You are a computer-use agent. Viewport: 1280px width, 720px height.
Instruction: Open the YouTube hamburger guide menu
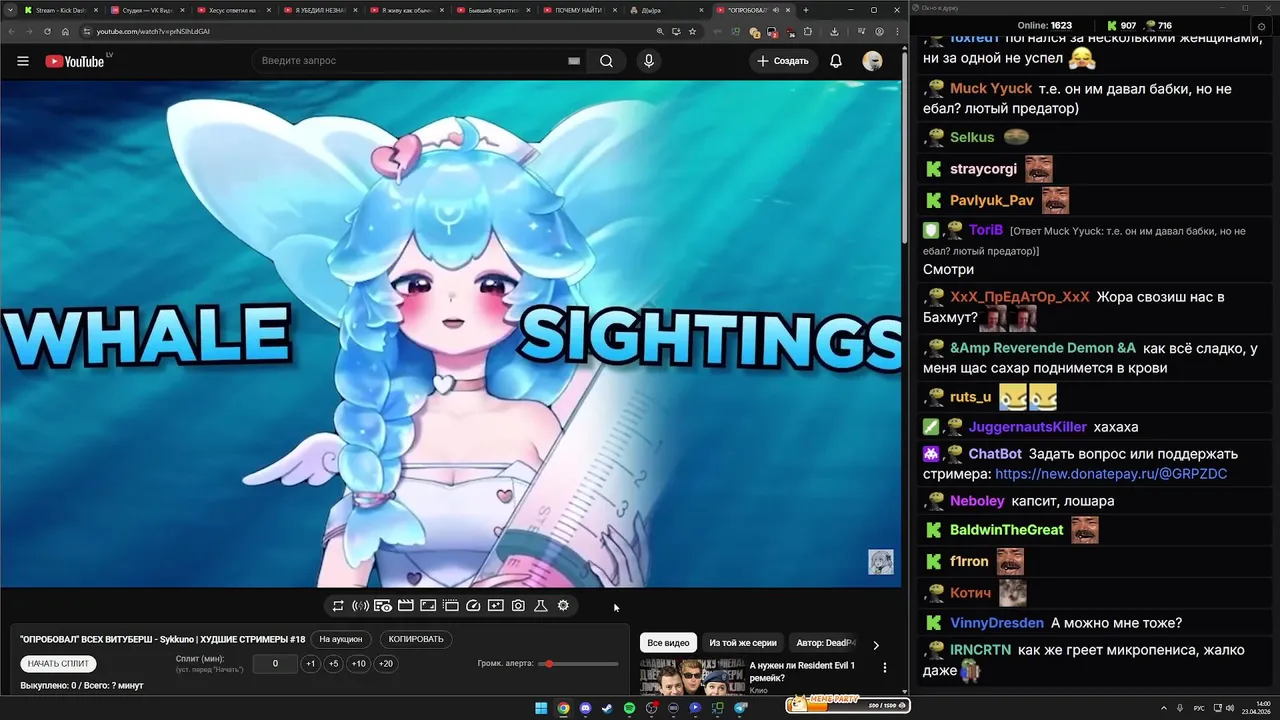coord(23,61)
